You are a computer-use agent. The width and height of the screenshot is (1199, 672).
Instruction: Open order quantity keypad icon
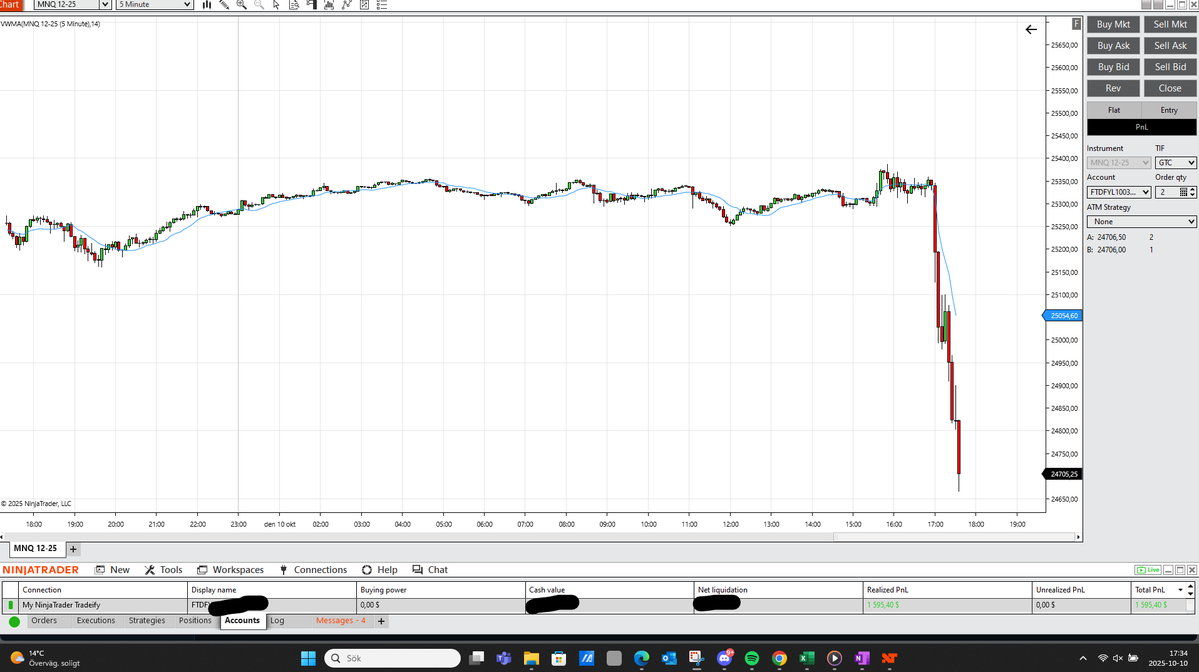coord(1183,192)
